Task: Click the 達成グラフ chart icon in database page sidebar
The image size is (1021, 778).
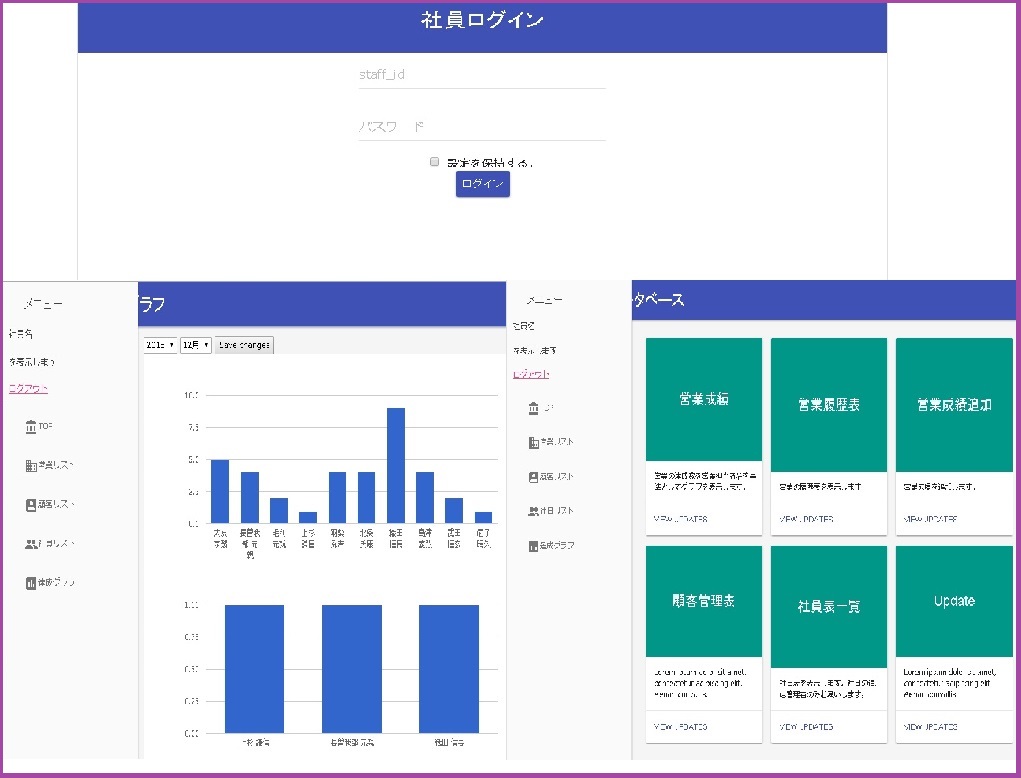Action: (x=533, y=546)
